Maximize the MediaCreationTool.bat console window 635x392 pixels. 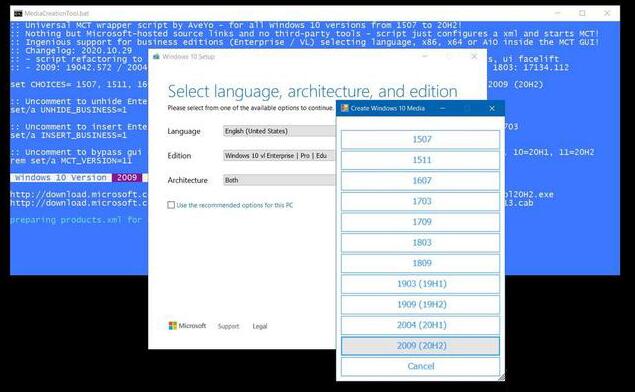click(x=582, y=13)
